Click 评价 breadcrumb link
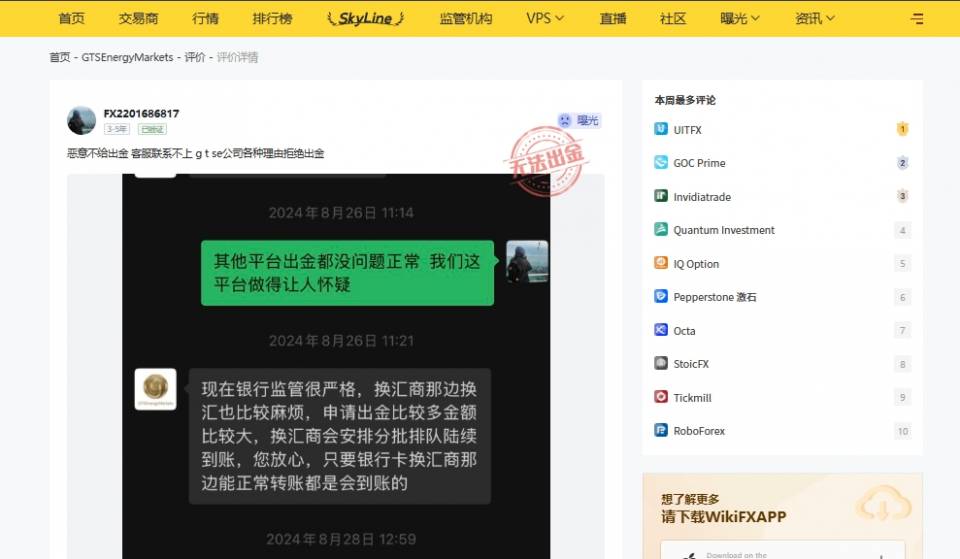Image resolution: width=960 pixels, height=559 pixels. [195, 57]
